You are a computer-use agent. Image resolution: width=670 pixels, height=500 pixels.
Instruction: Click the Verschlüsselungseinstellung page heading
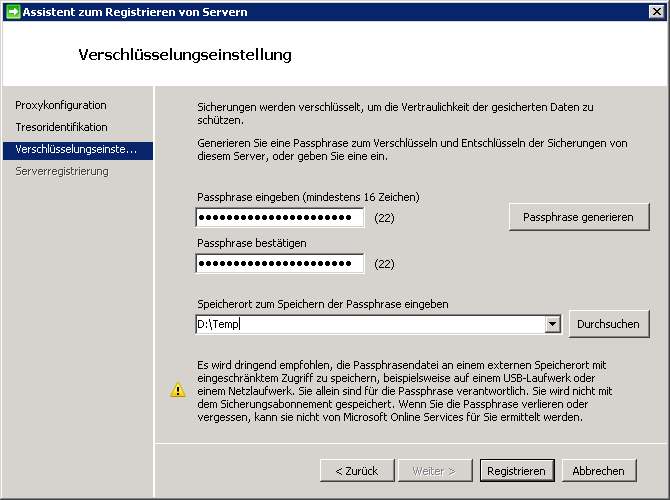click(x=185, y=54)
